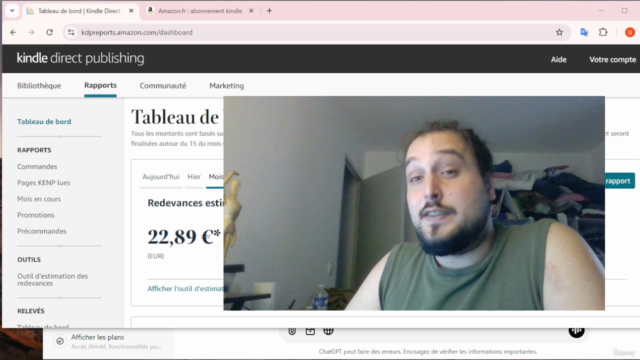Open site information icon in address bar
This screenshot has height=360, width=640.
point(71,32)
